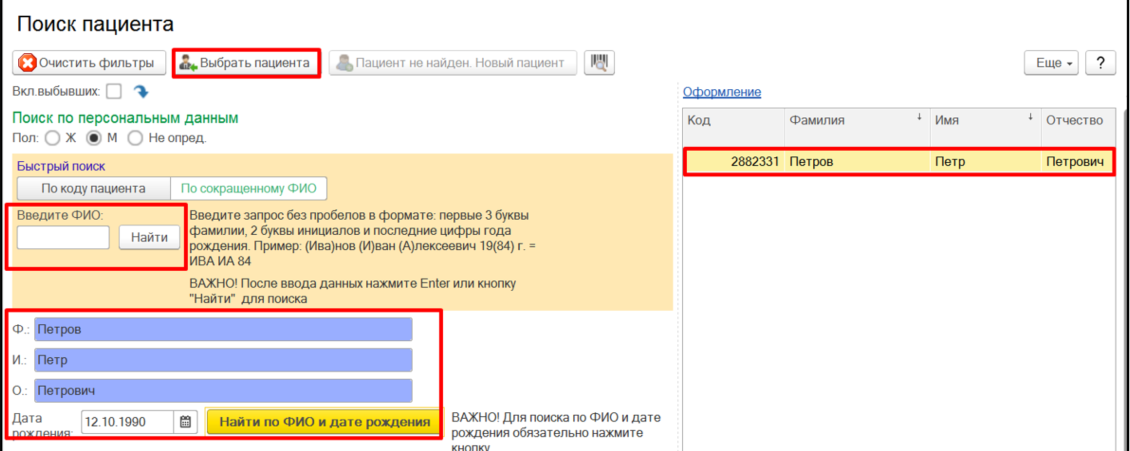1130x451 pixels.
Task: Open the calendar picker for birth date
Action: 186,422
